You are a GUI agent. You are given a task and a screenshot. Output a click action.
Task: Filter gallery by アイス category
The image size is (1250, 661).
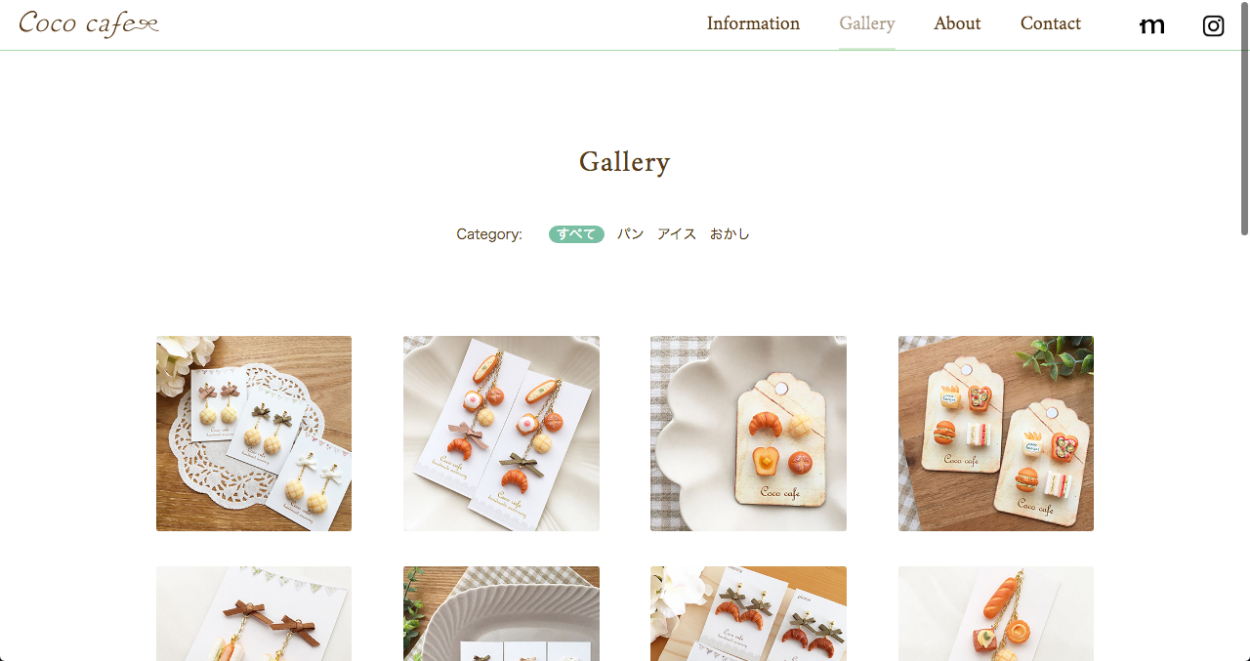pyautogui.click(x=677, y=234)
